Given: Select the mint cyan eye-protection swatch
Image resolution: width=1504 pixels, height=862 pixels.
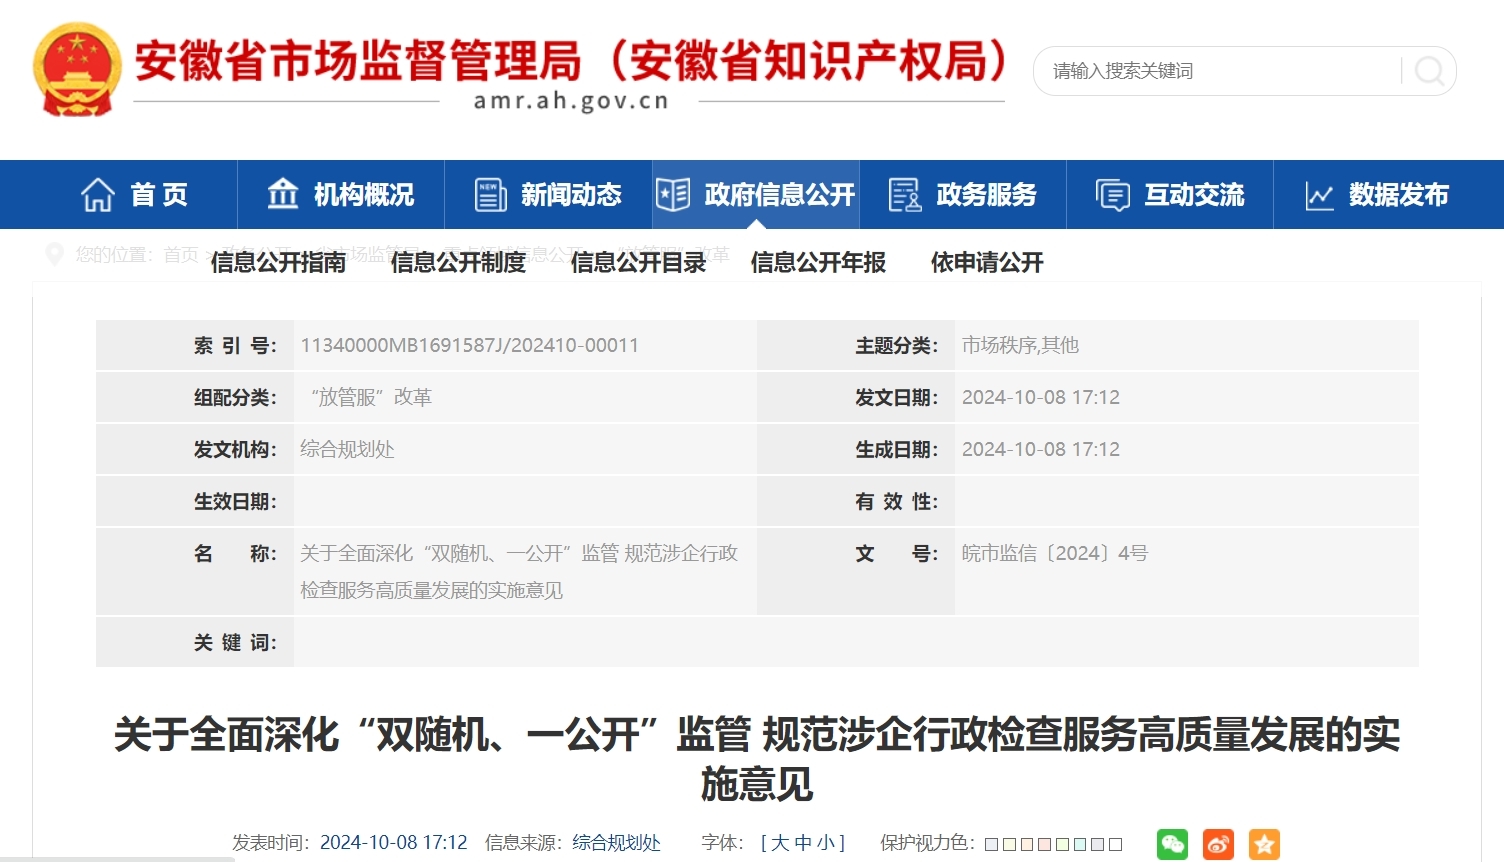Looking at the screenshot, I should tap(1080, 844).
